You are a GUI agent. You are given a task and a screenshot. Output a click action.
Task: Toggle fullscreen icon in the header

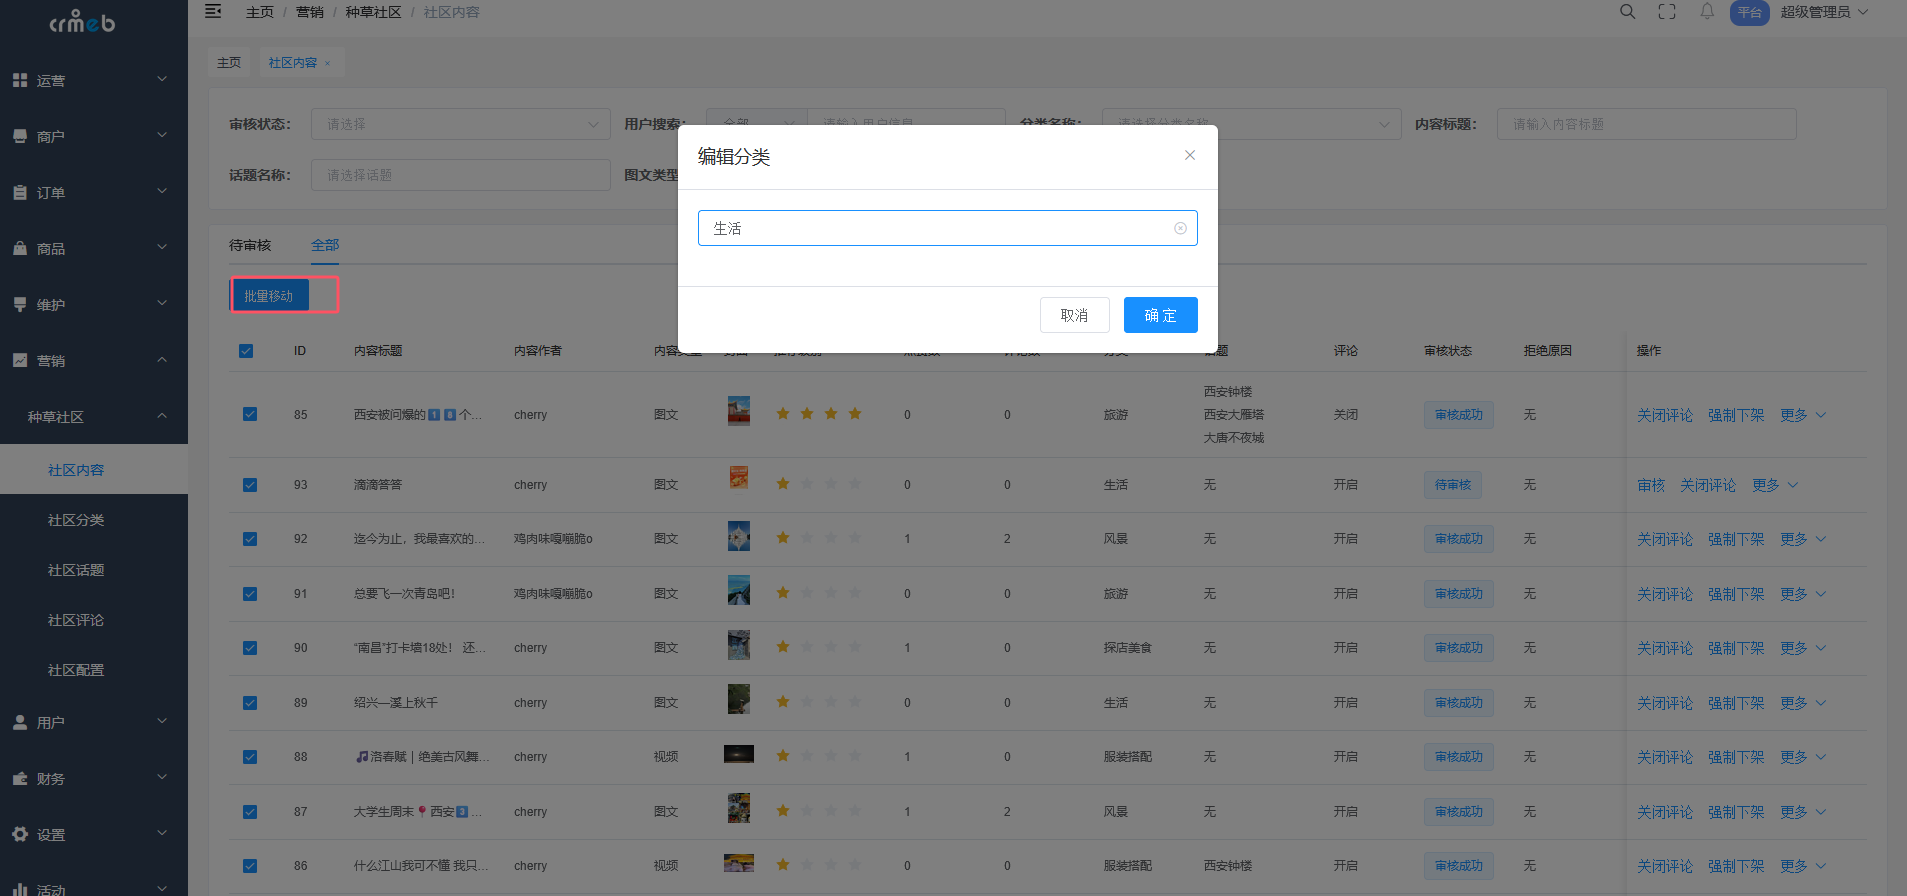tap(1667, 12)
